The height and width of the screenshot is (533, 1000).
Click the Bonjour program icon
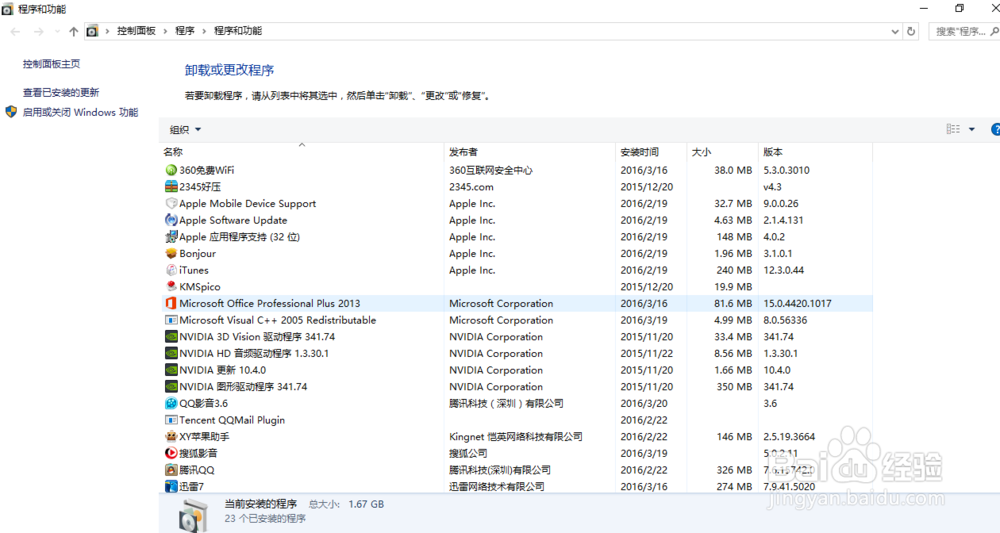[171, 253]
